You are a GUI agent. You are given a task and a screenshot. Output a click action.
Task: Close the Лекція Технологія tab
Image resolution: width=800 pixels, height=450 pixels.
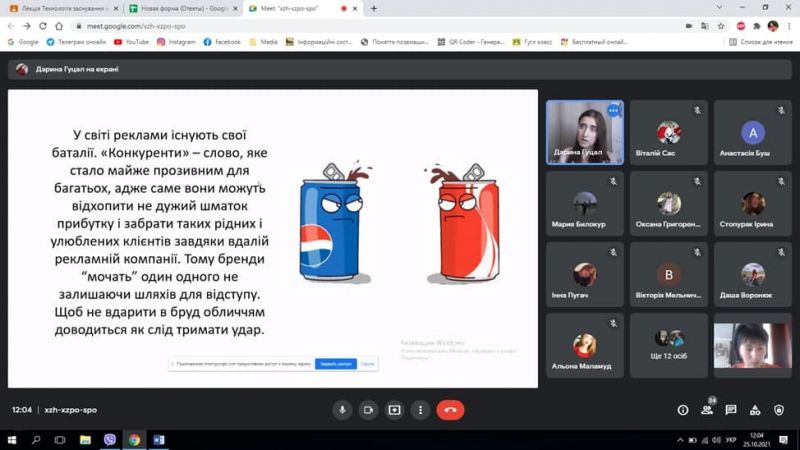click(x=116, y=9)
